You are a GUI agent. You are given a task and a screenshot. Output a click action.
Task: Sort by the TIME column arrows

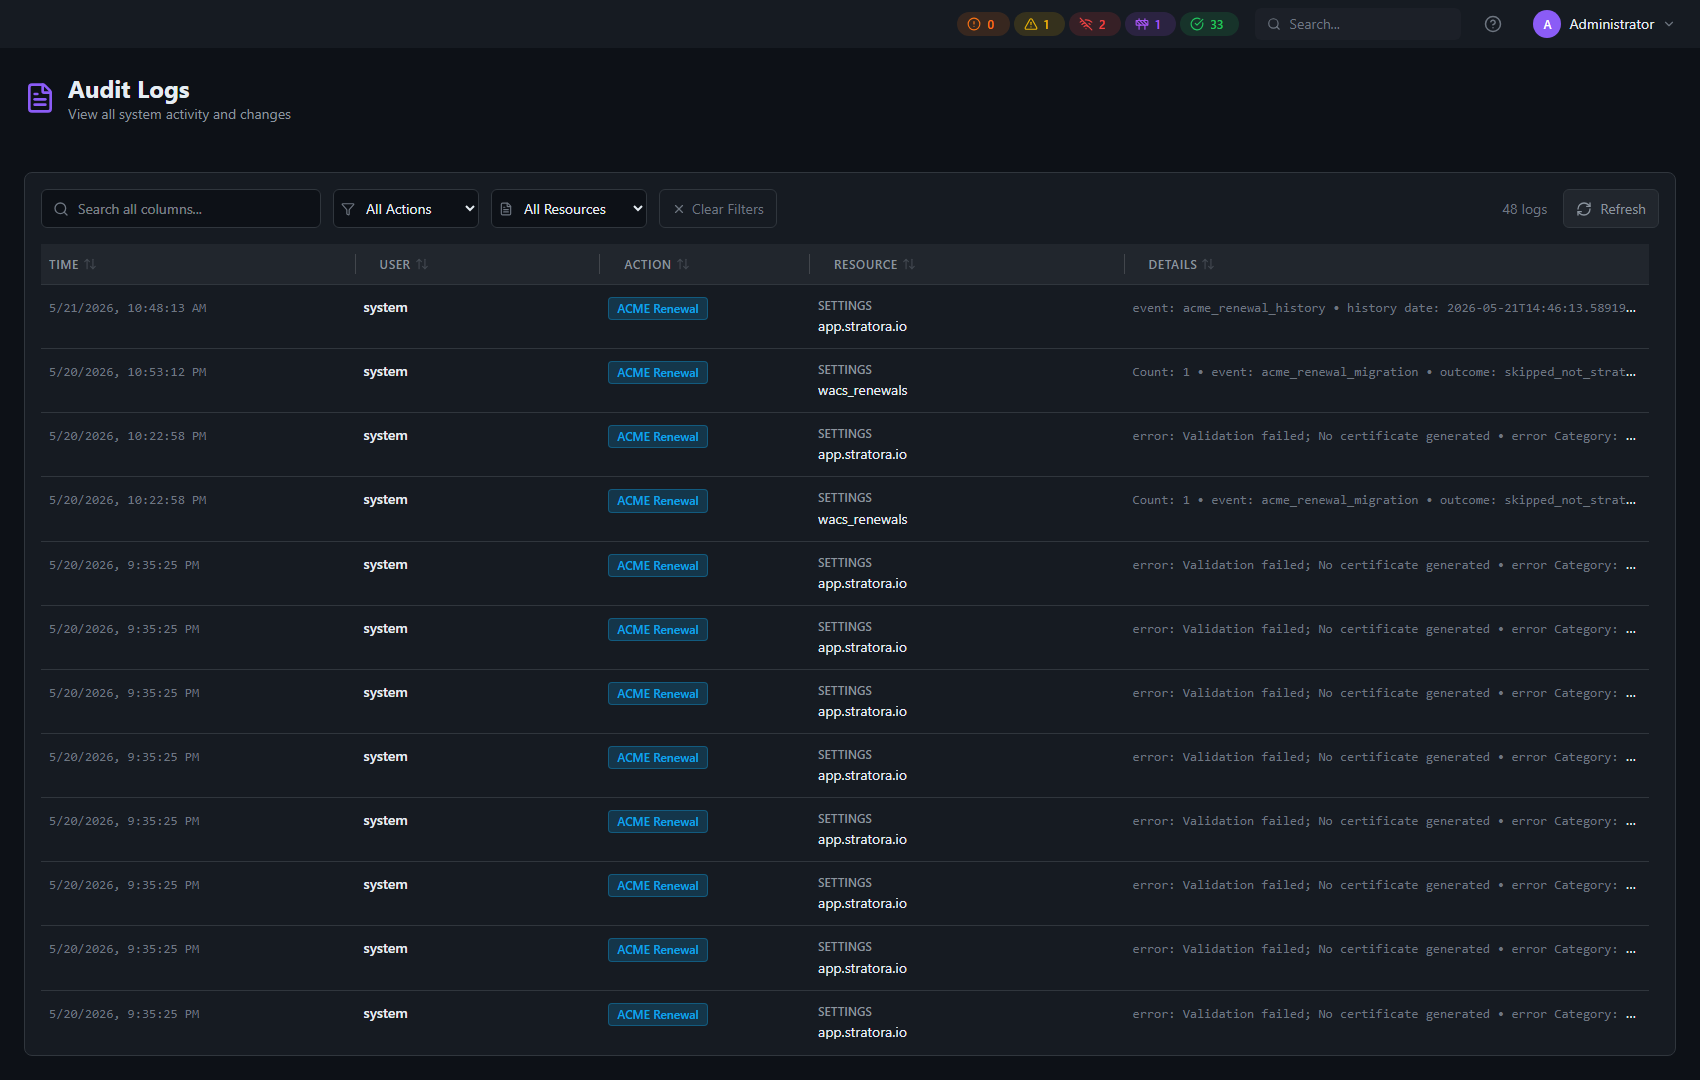coord(90,264)
